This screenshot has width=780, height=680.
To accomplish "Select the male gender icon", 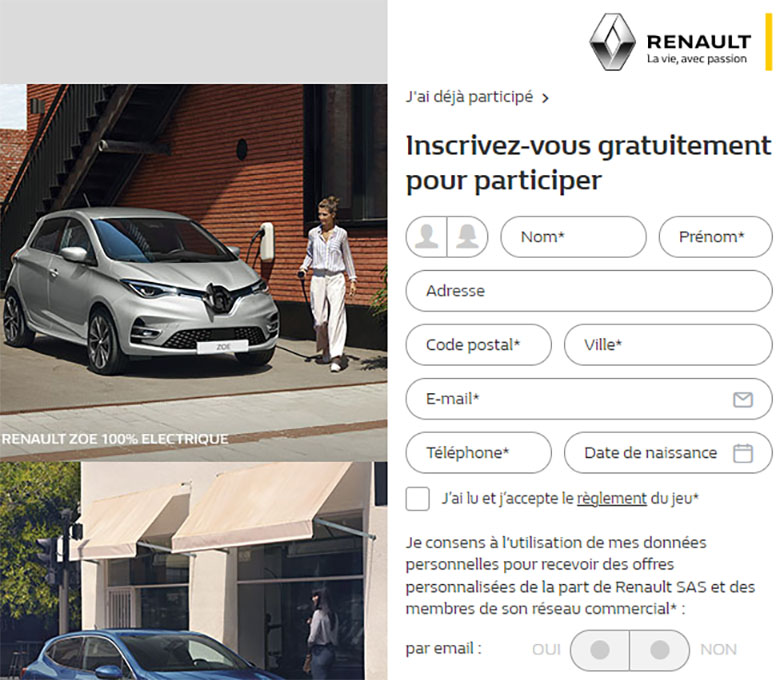I will (426, 237).
